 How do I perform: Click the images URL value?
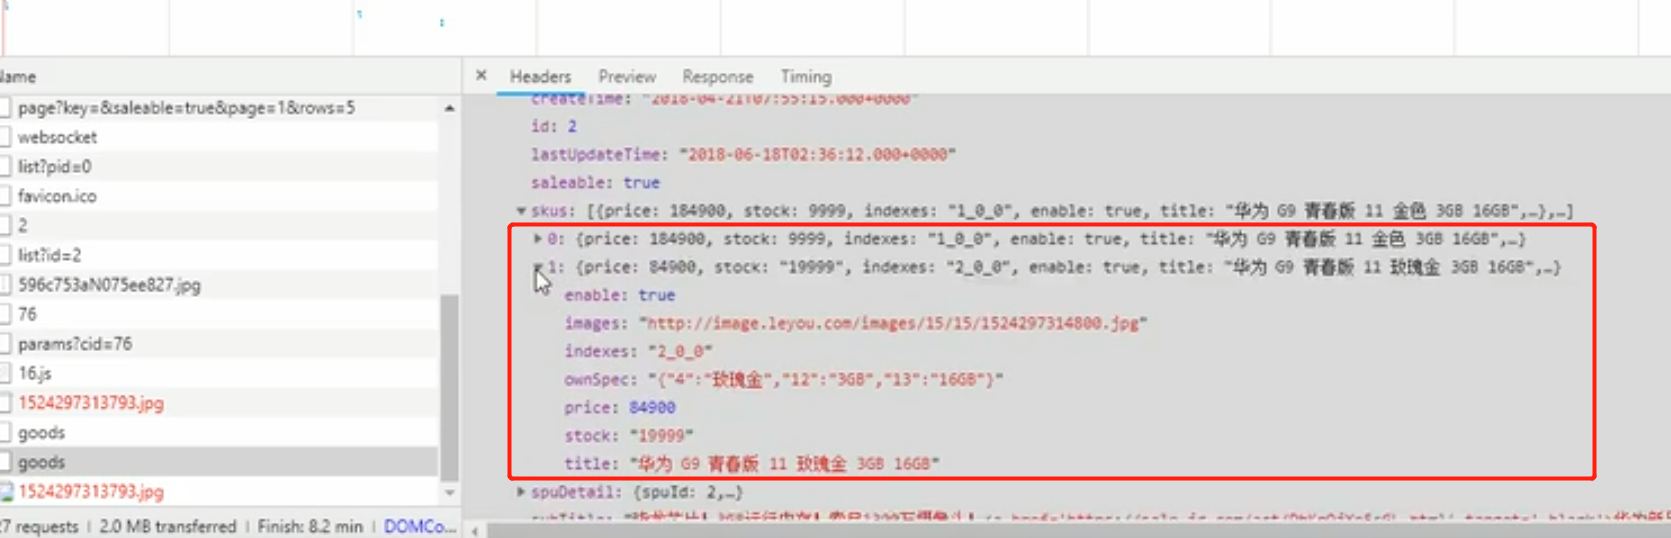click(x=893, y=323)
